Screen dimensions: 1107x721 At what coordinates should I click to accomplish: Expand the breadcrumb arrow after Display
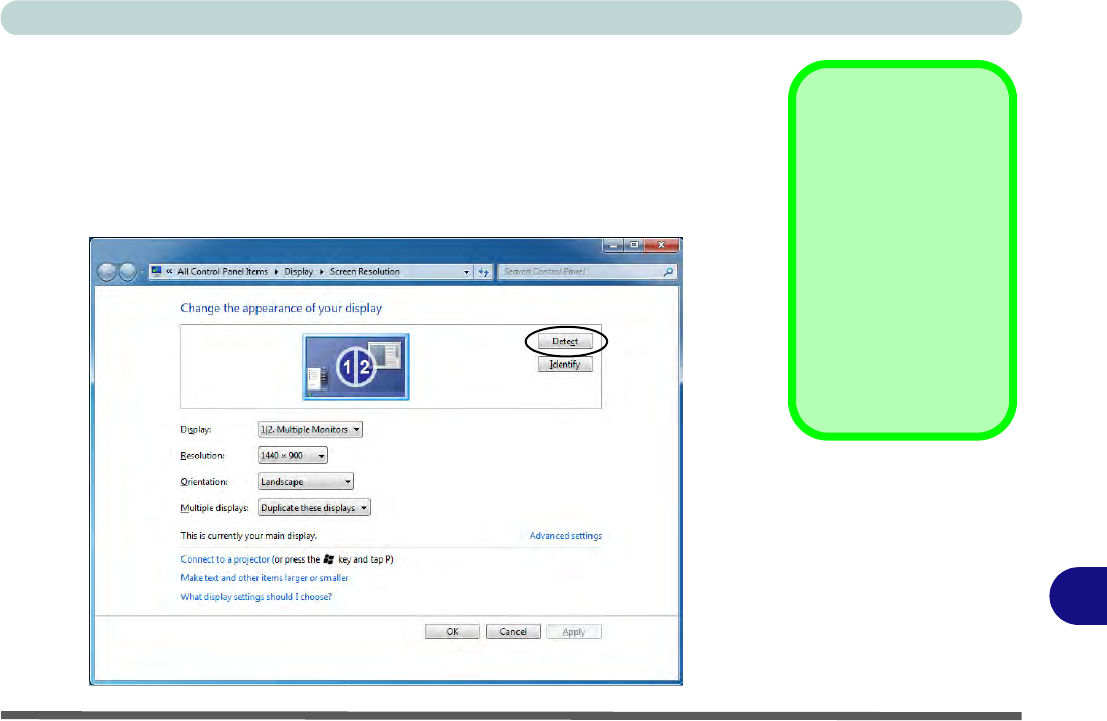pyautogui.click(x=321, y=272)
